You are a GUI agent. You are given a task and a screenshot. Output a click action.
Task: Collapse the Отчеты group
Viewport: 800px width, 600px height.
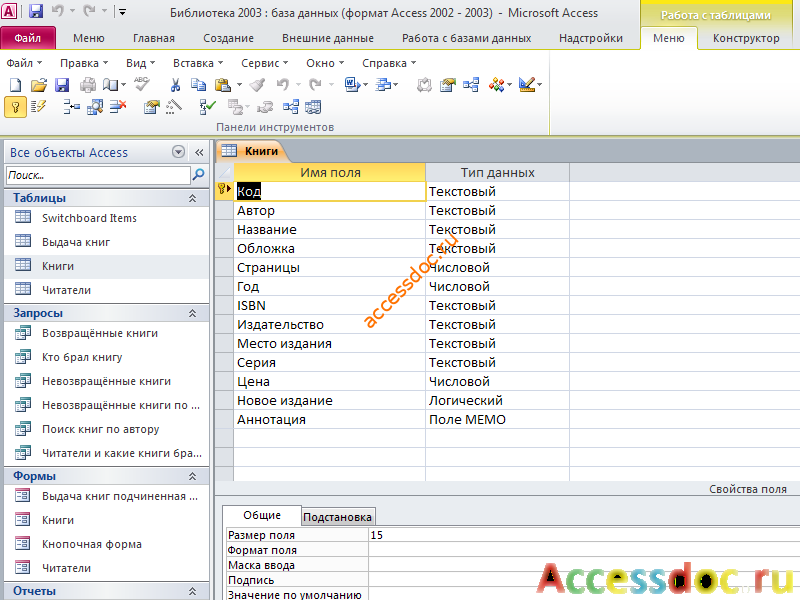[x=192, y=591]
